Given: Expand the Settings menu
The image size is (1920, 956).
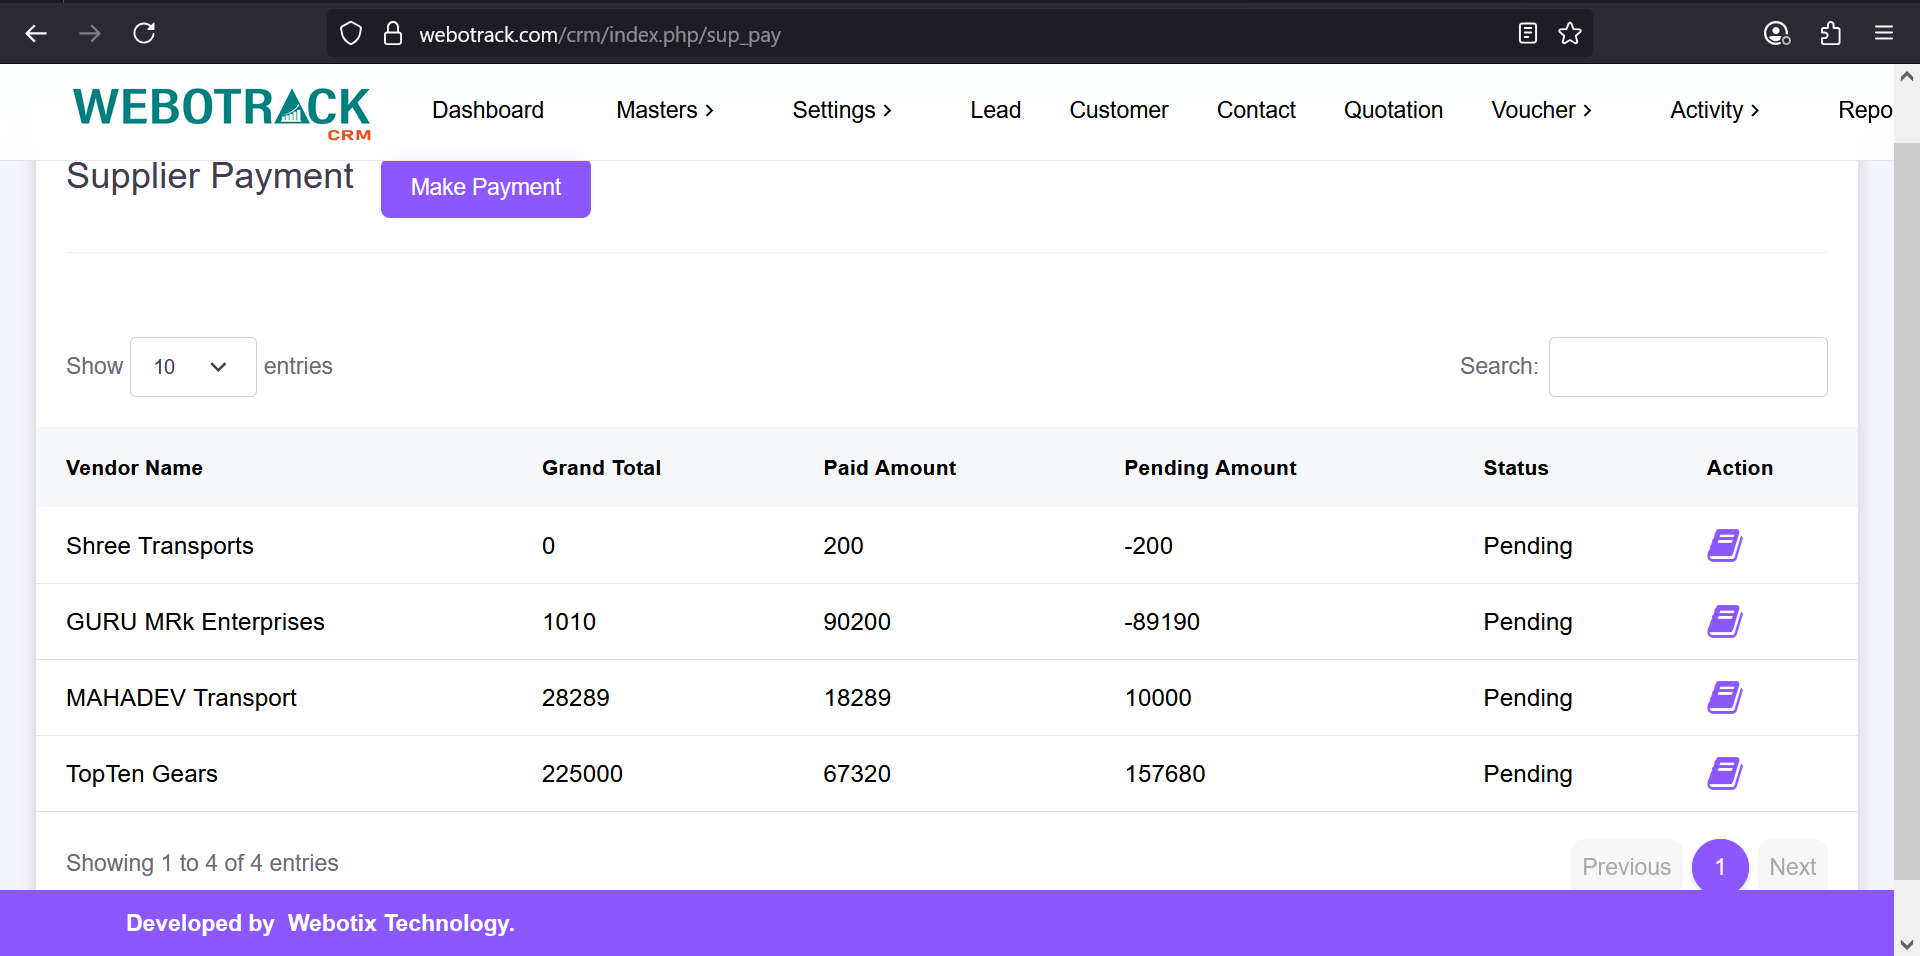Looking at the screenshot, I should pos(841,110).
